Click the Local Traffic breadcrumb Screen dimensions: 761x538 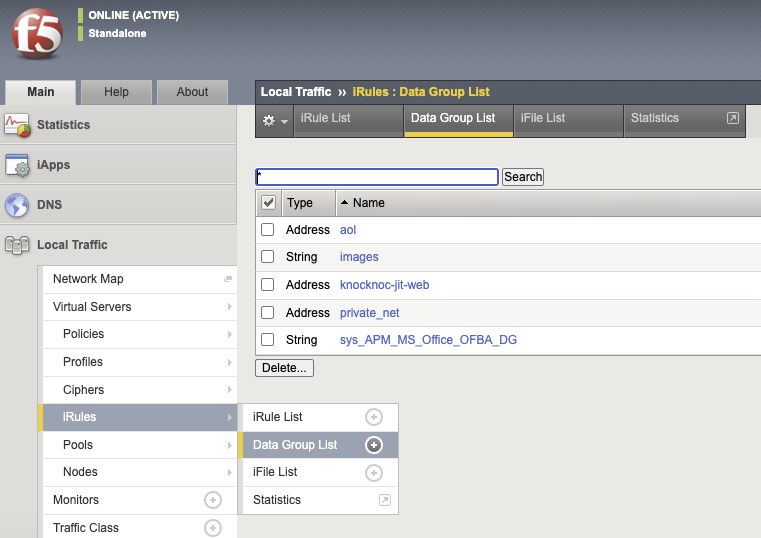tap(296, 92)
